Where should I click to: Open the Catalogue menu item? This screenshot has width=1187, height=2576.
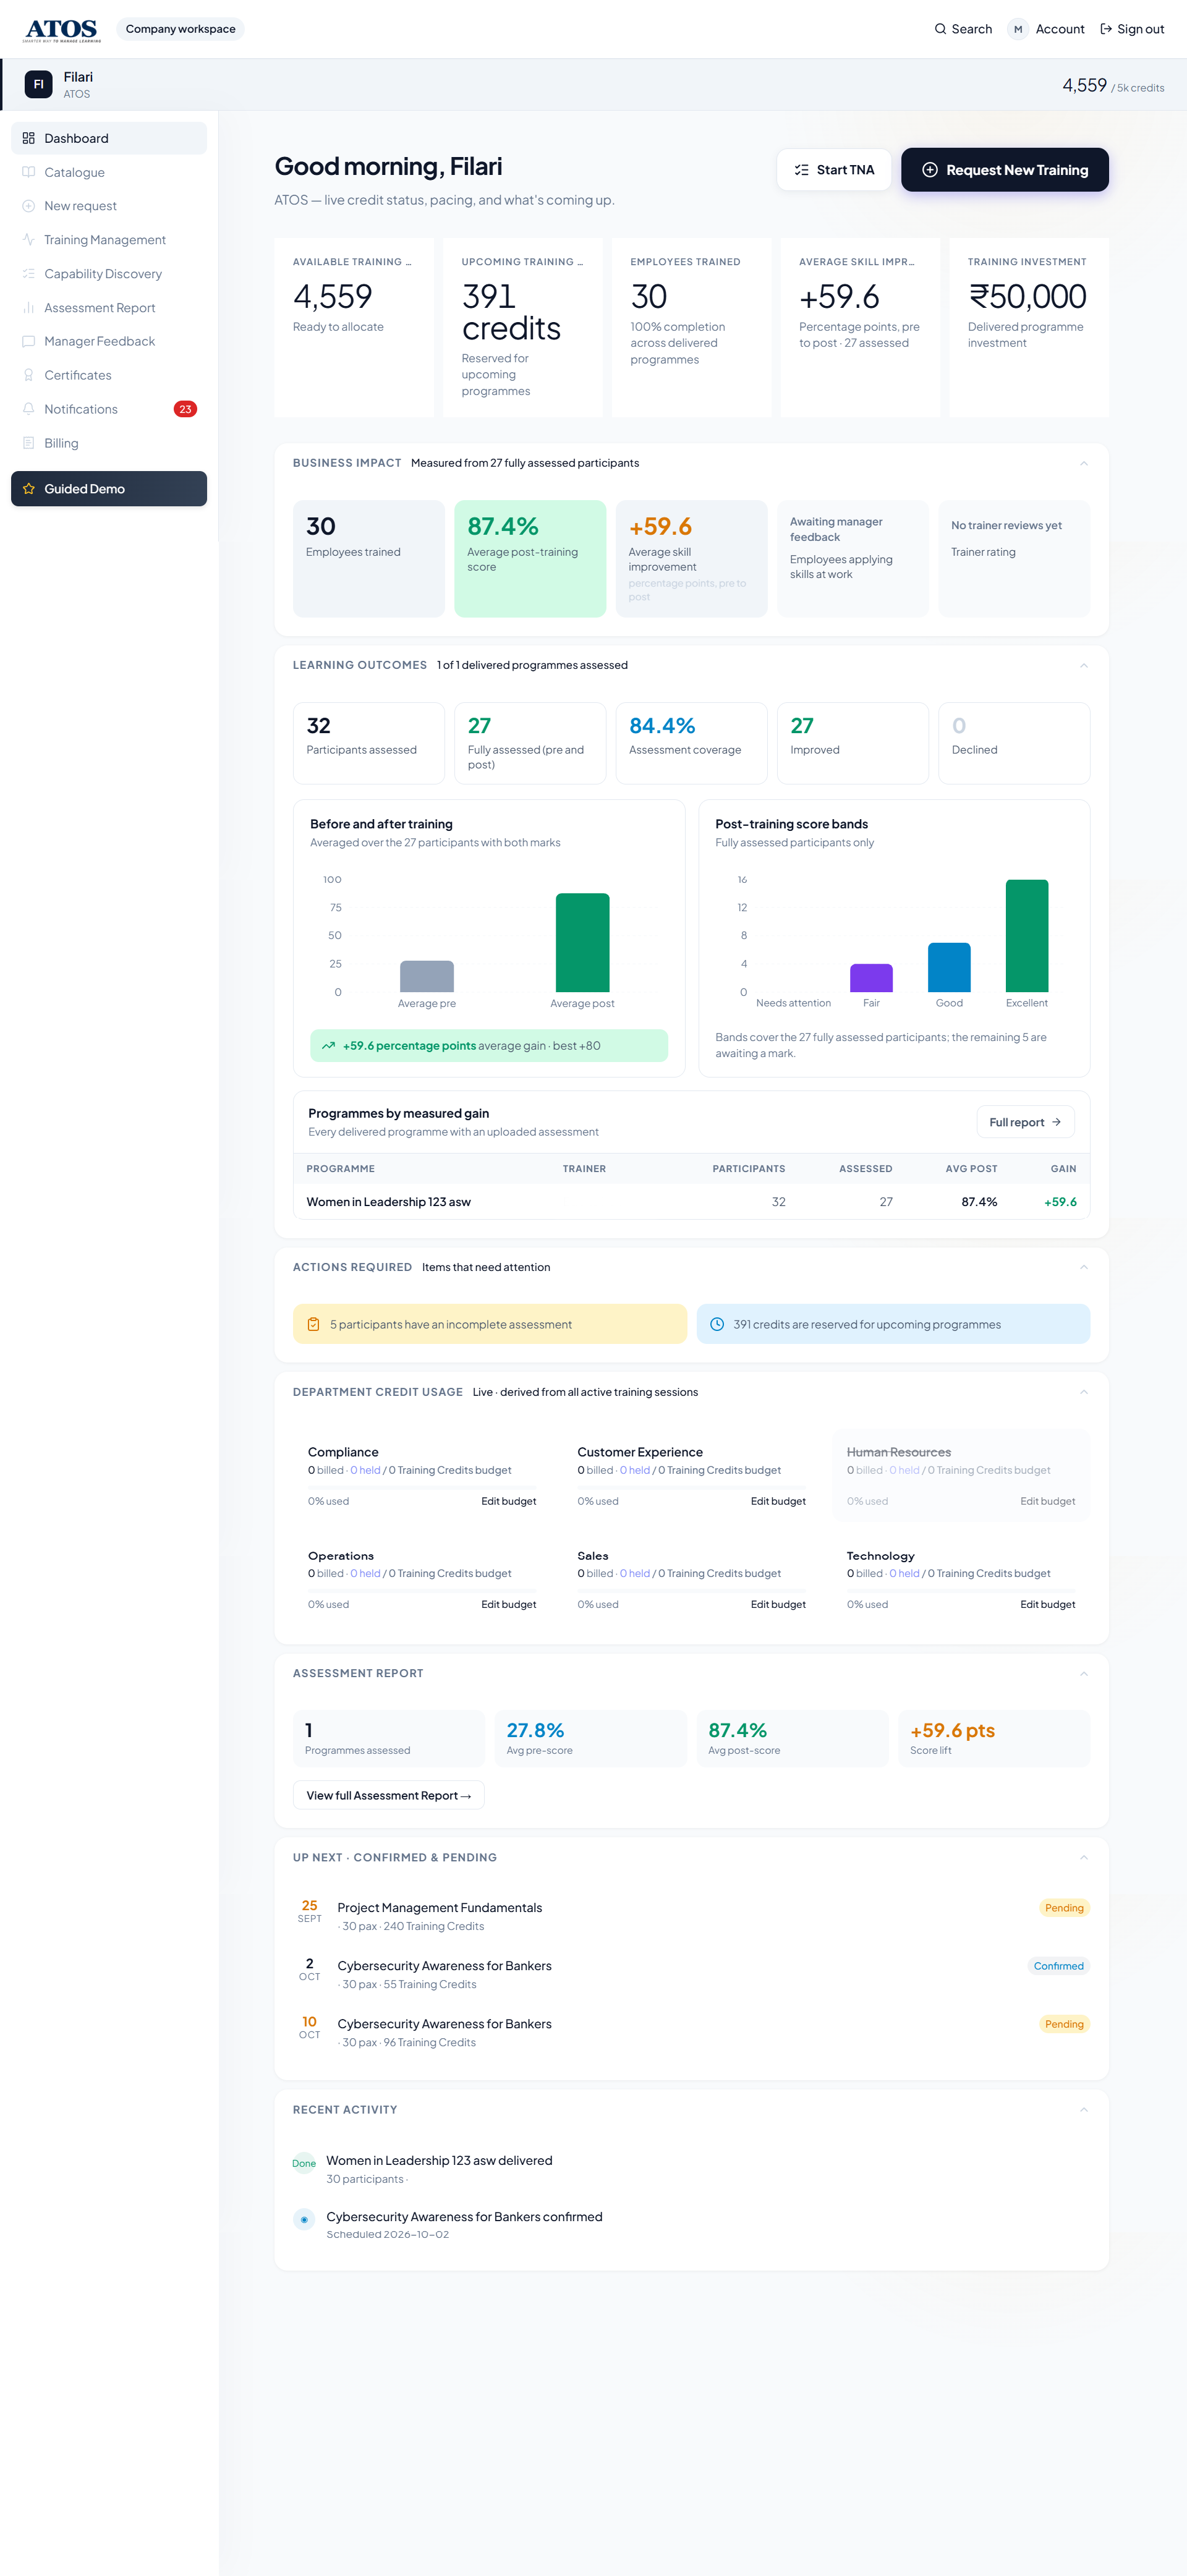(109, 172)
